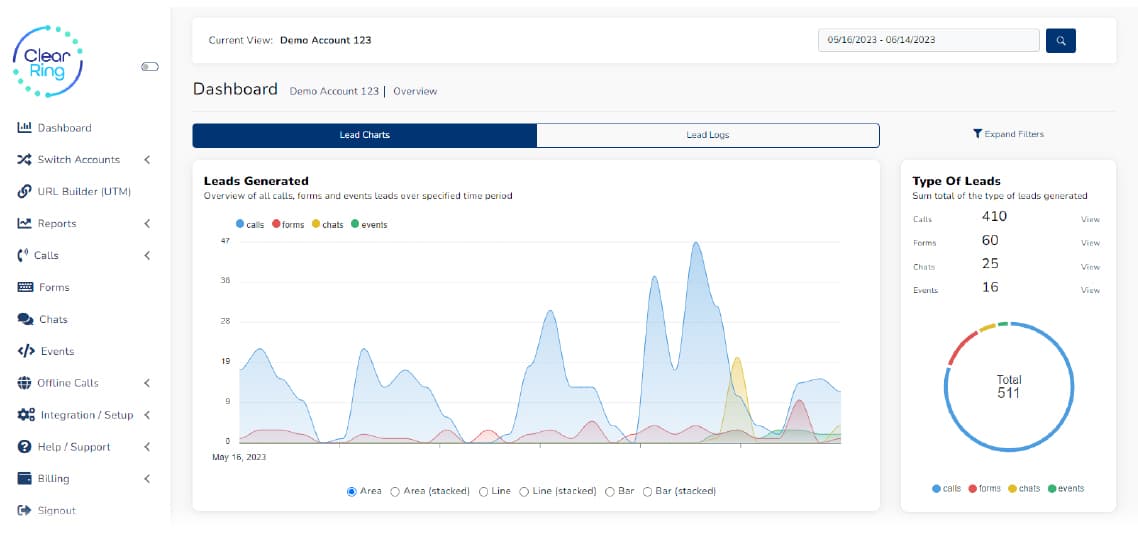
Task: Expand the Switch Accounts submenu
Action: (147, 160)
